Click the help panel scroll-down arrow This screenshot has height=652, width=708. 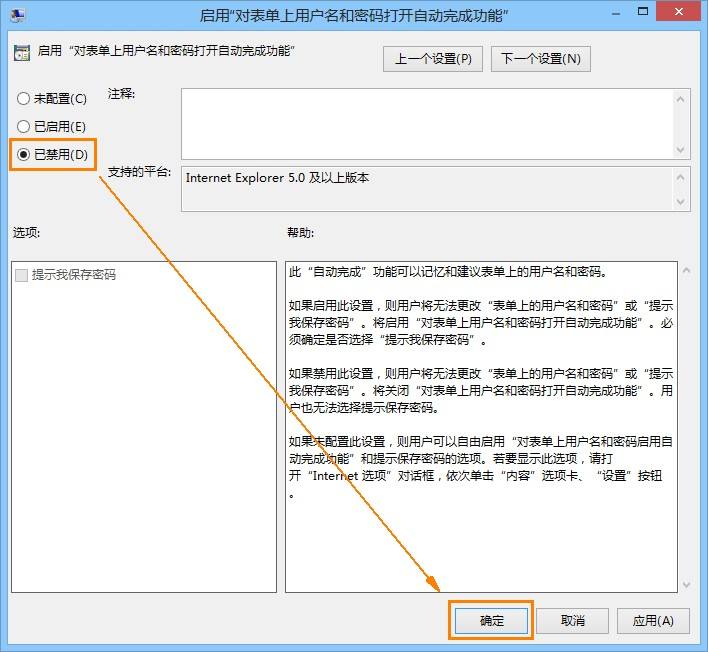click(686, 585)
